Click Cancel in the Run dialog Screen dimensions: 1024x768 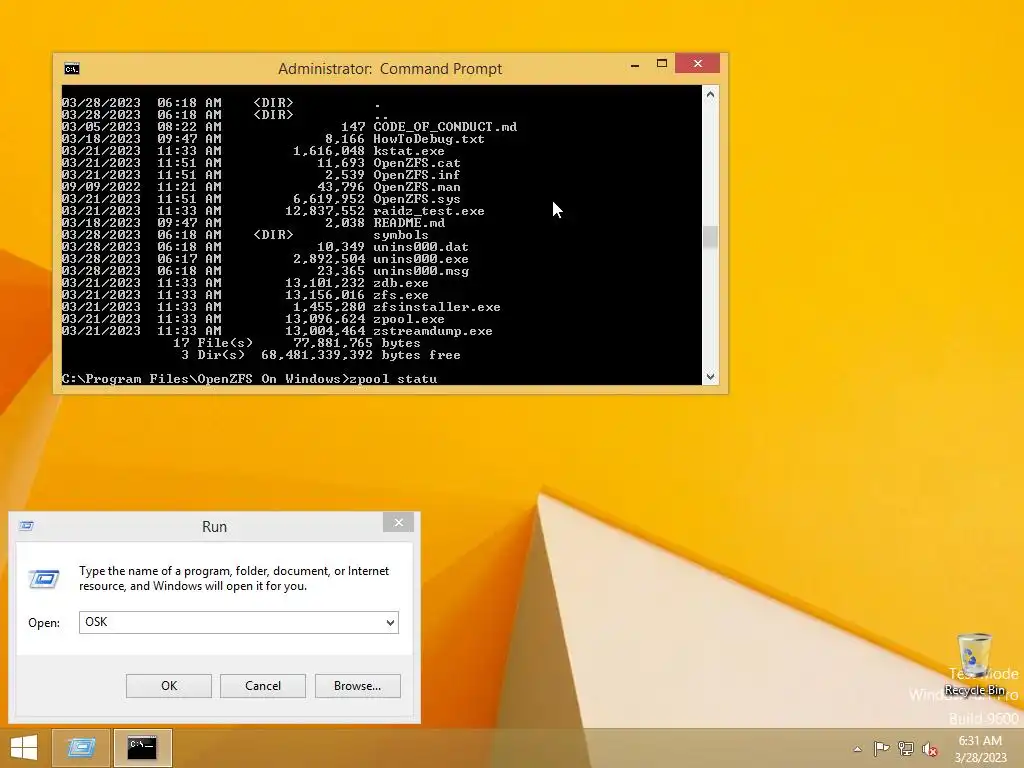point(263,686)
